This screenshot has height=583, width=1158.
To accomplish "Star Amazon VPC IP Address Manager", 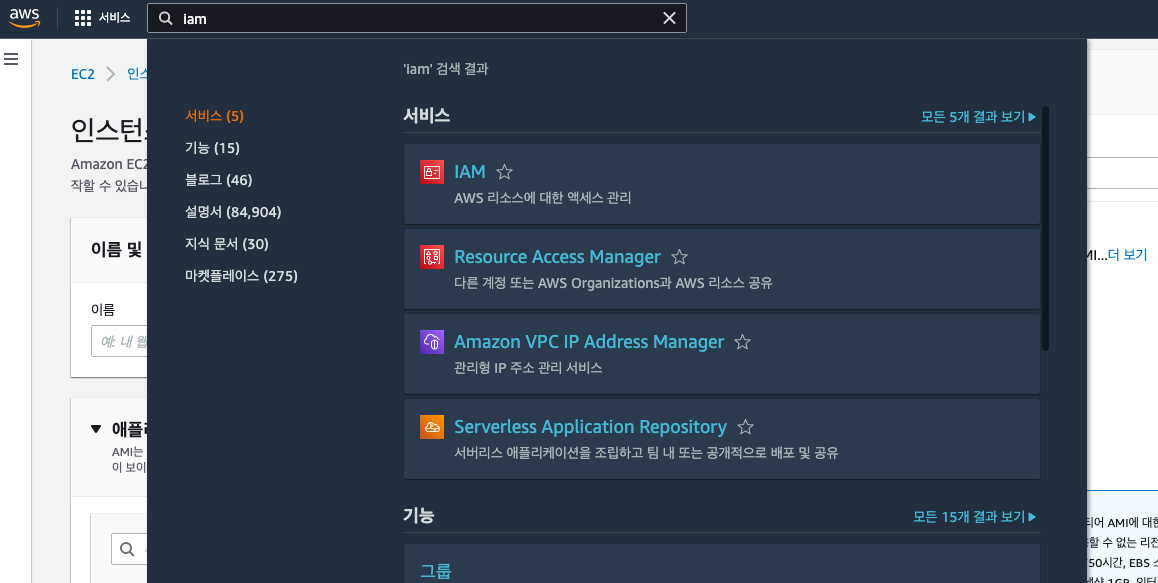I will 742,342.
